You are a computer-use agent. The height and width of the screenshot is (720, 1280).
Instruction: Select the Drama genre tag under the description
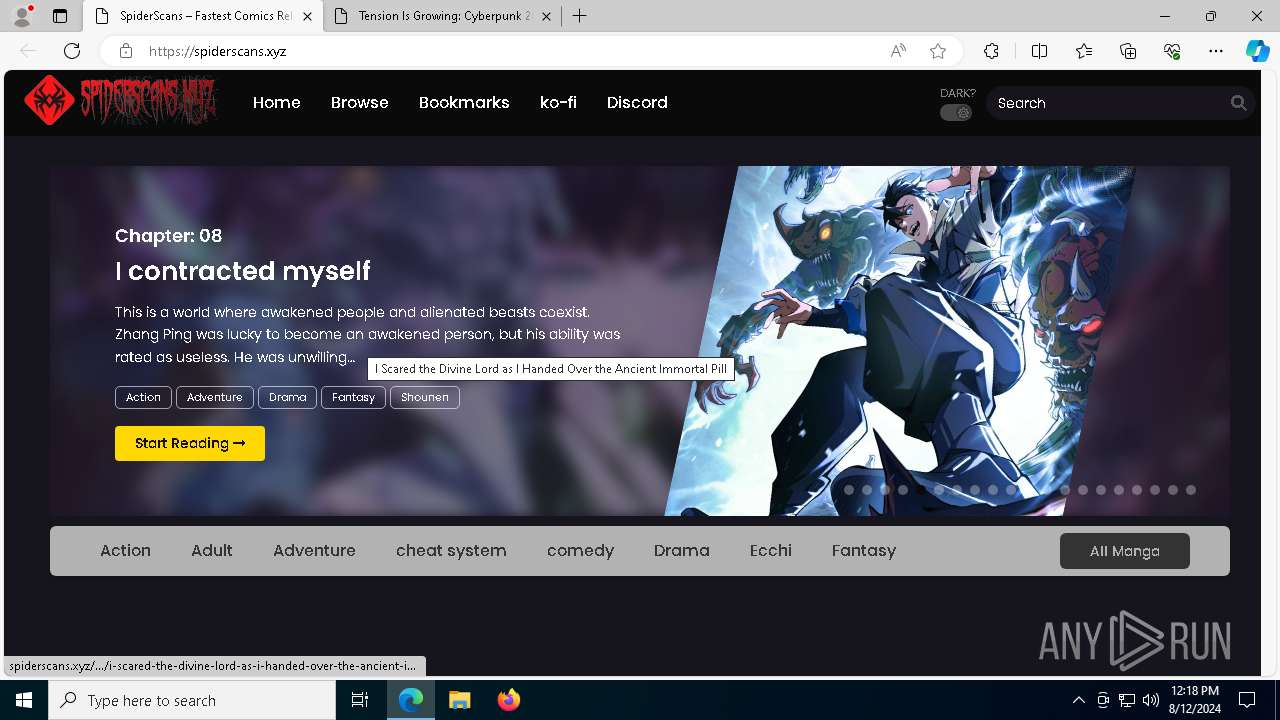coord(288,397)
